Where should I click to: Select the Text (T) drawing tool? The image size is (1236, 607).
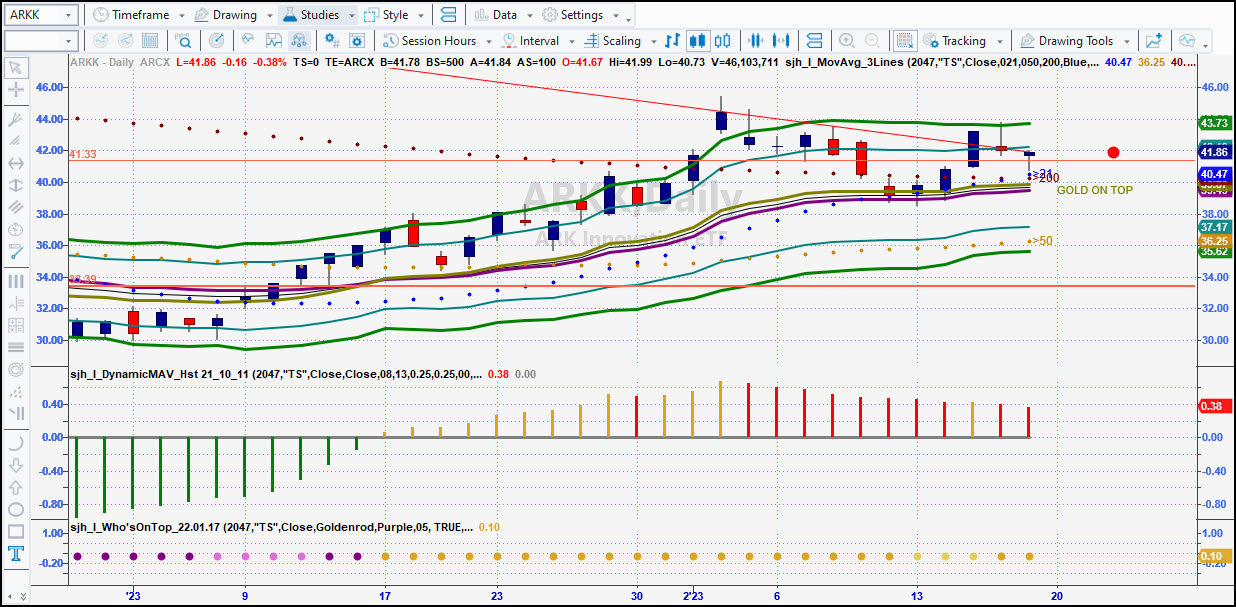(x=16, y=553)
